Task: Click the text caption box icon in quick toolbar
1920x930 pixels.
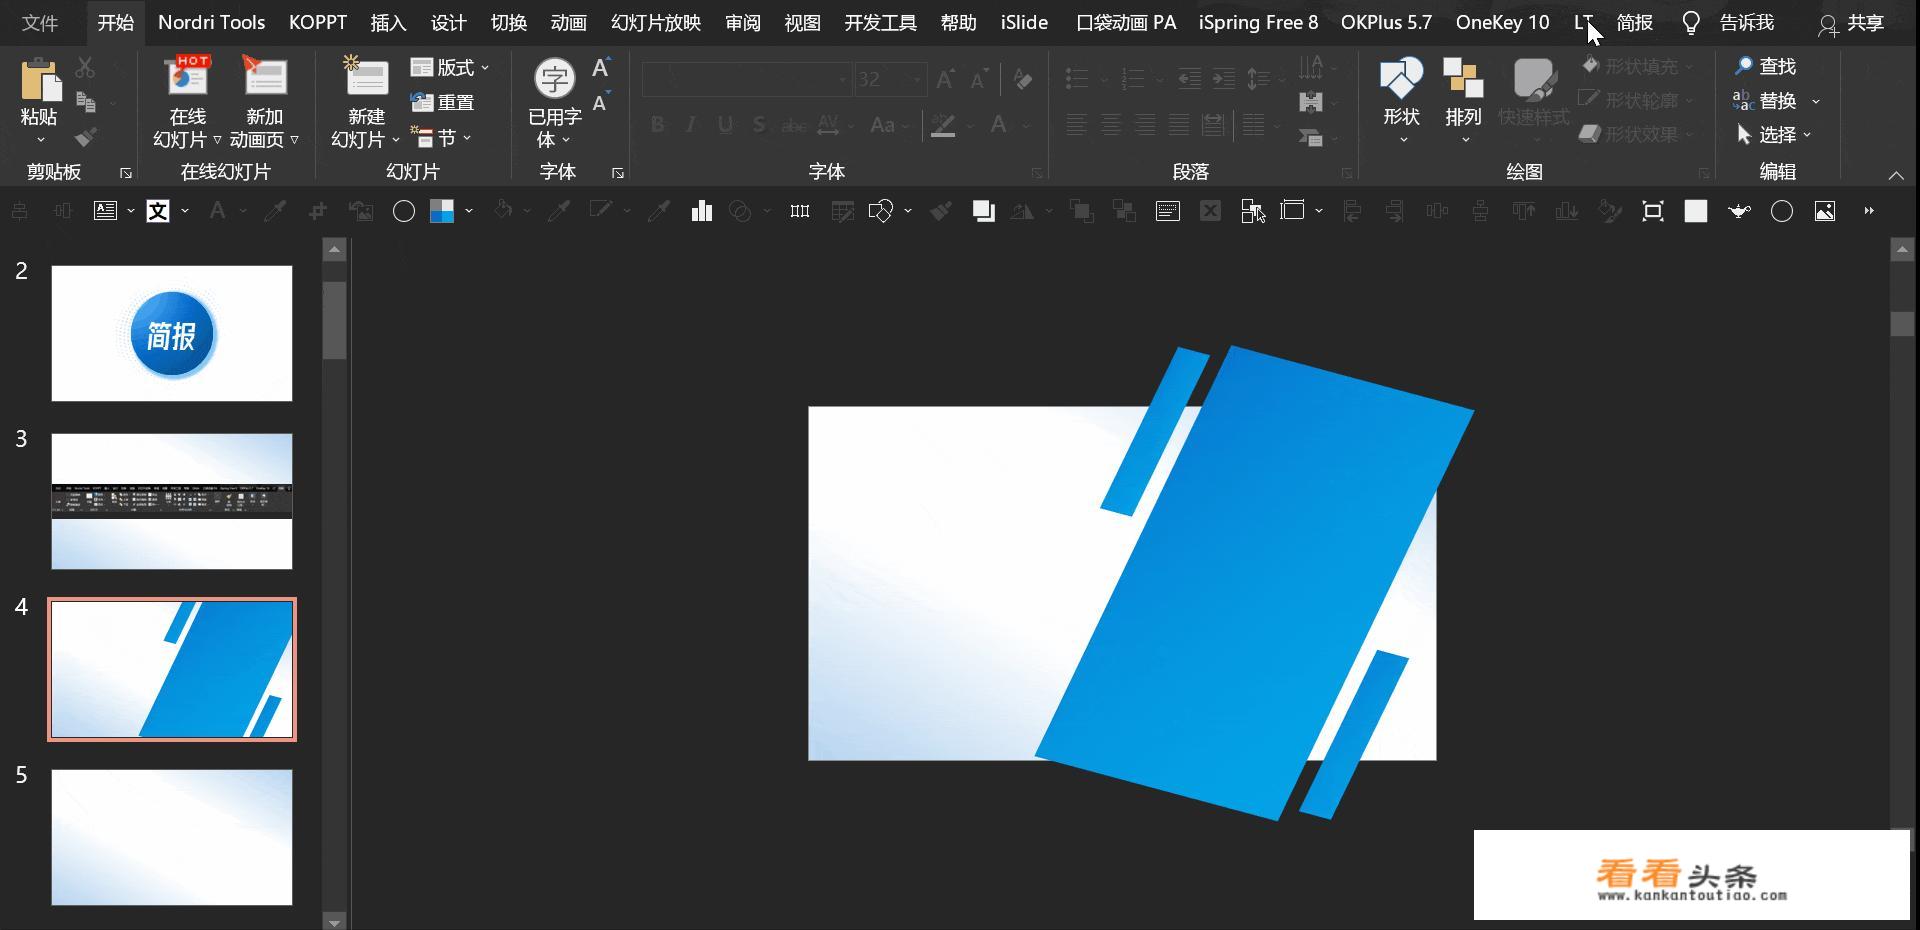Action: click(1167, 211)
